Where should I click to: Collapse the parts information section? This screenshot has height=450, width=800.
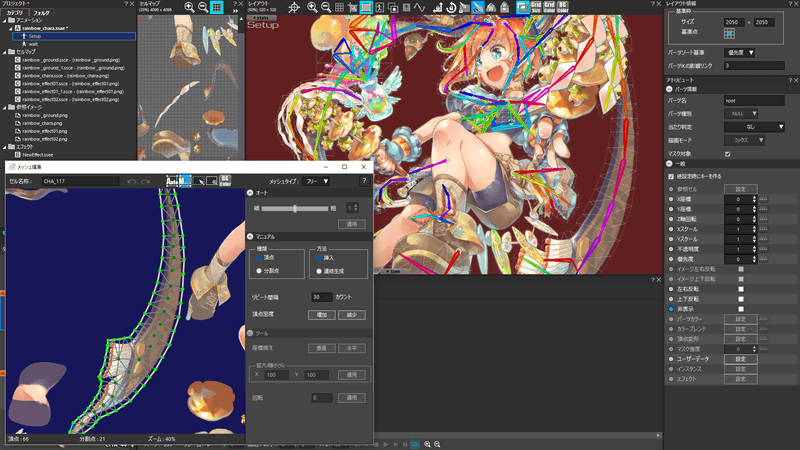pyautogui.click(x=669, y=89)
